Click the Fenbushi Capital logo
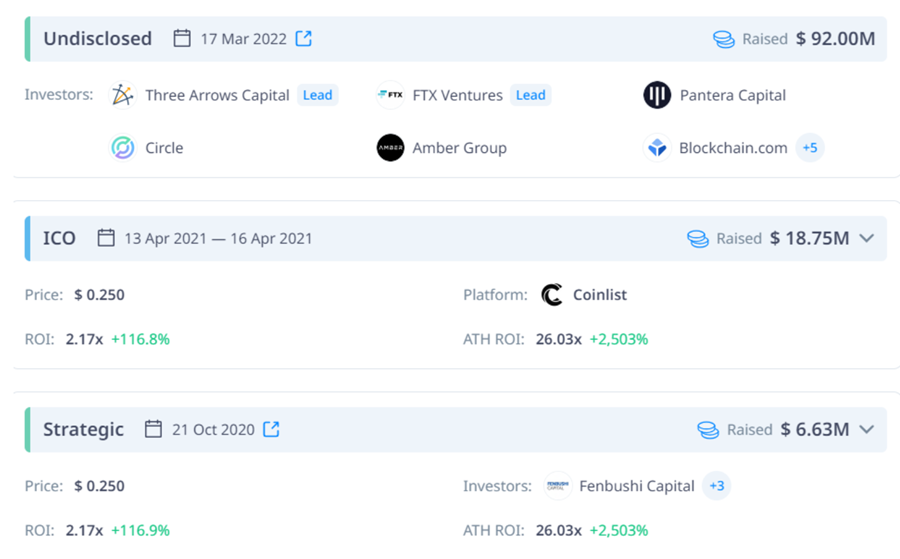The image size is (900, 559). [558, 486]
